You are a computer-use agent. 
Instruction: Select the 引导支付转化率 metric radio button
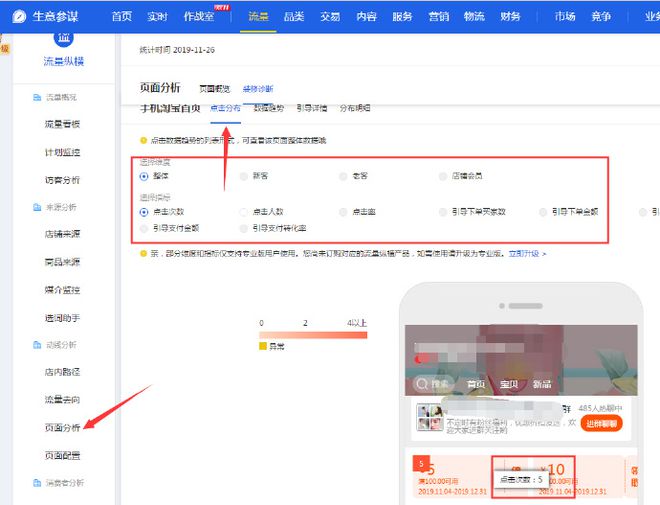point(244,229)
